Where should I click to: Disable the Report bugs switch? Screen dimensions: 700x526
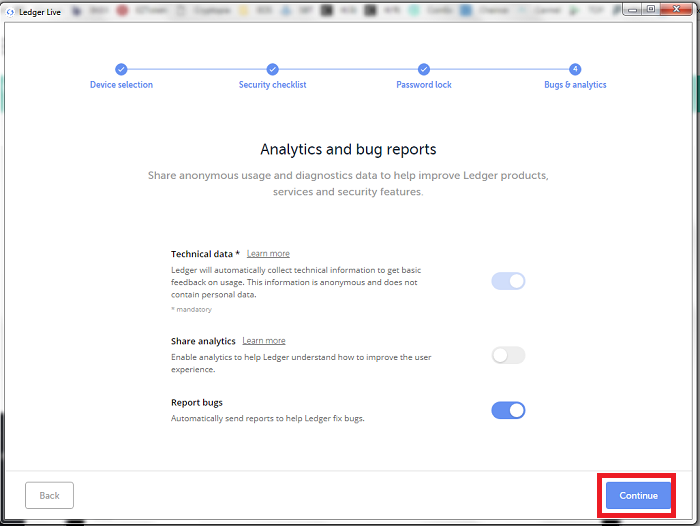508,410
